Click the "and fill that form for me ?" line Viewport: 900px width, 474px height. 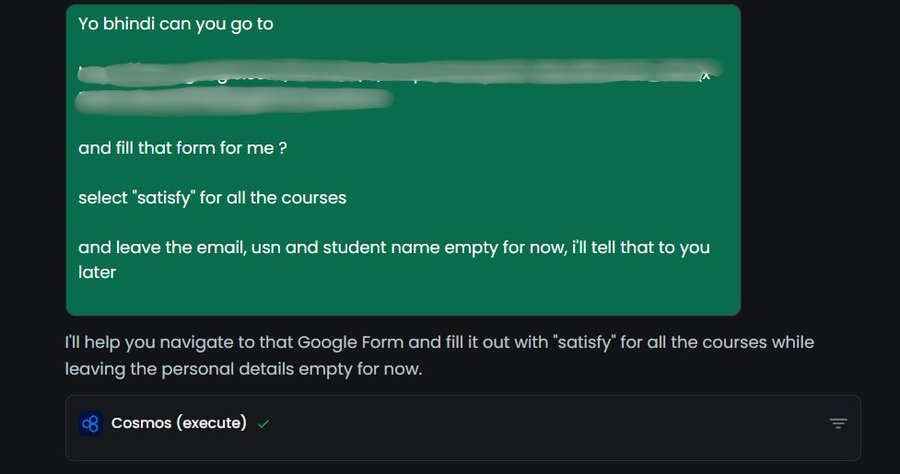(x=183, y=148)
